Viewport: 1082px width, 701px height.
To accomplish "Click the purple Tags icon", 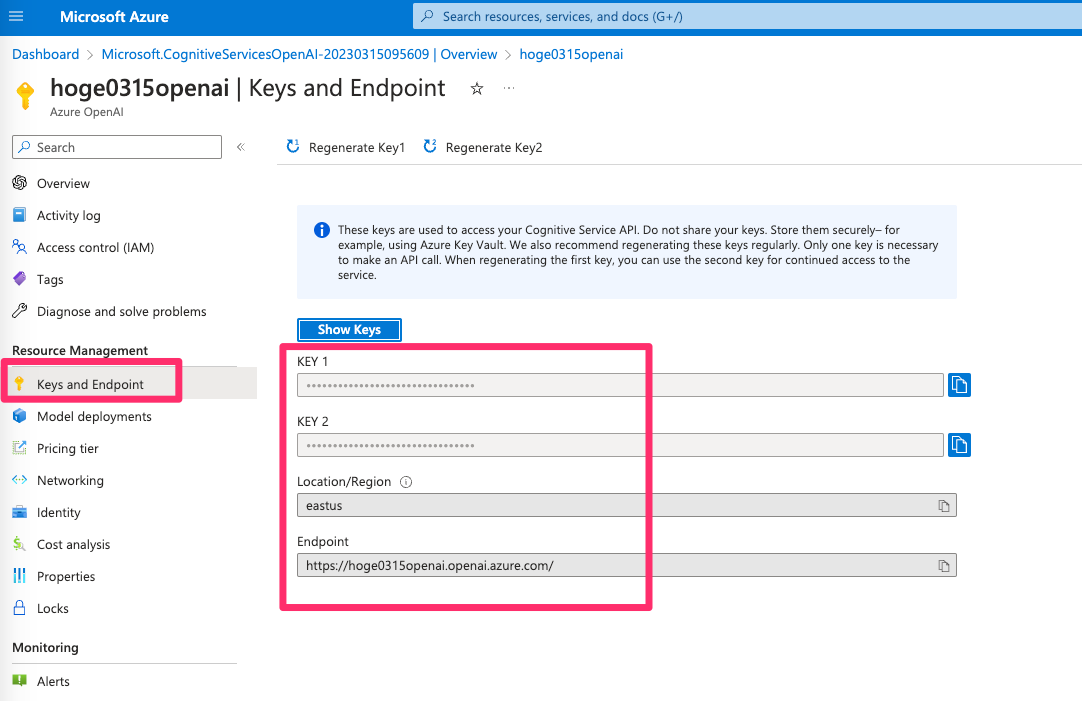I will (19, 279).
